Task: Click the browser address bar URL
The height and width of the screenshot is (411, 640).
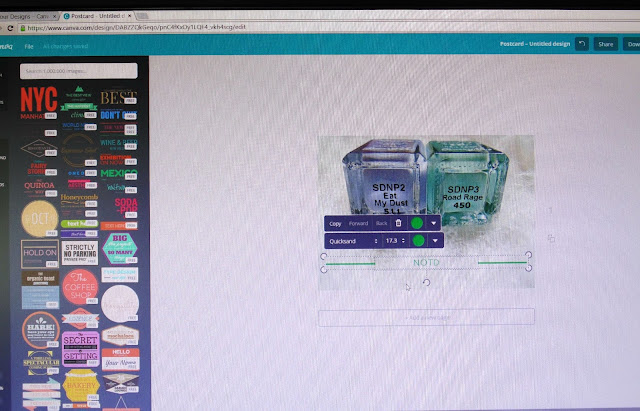Action: click(136, 27)
